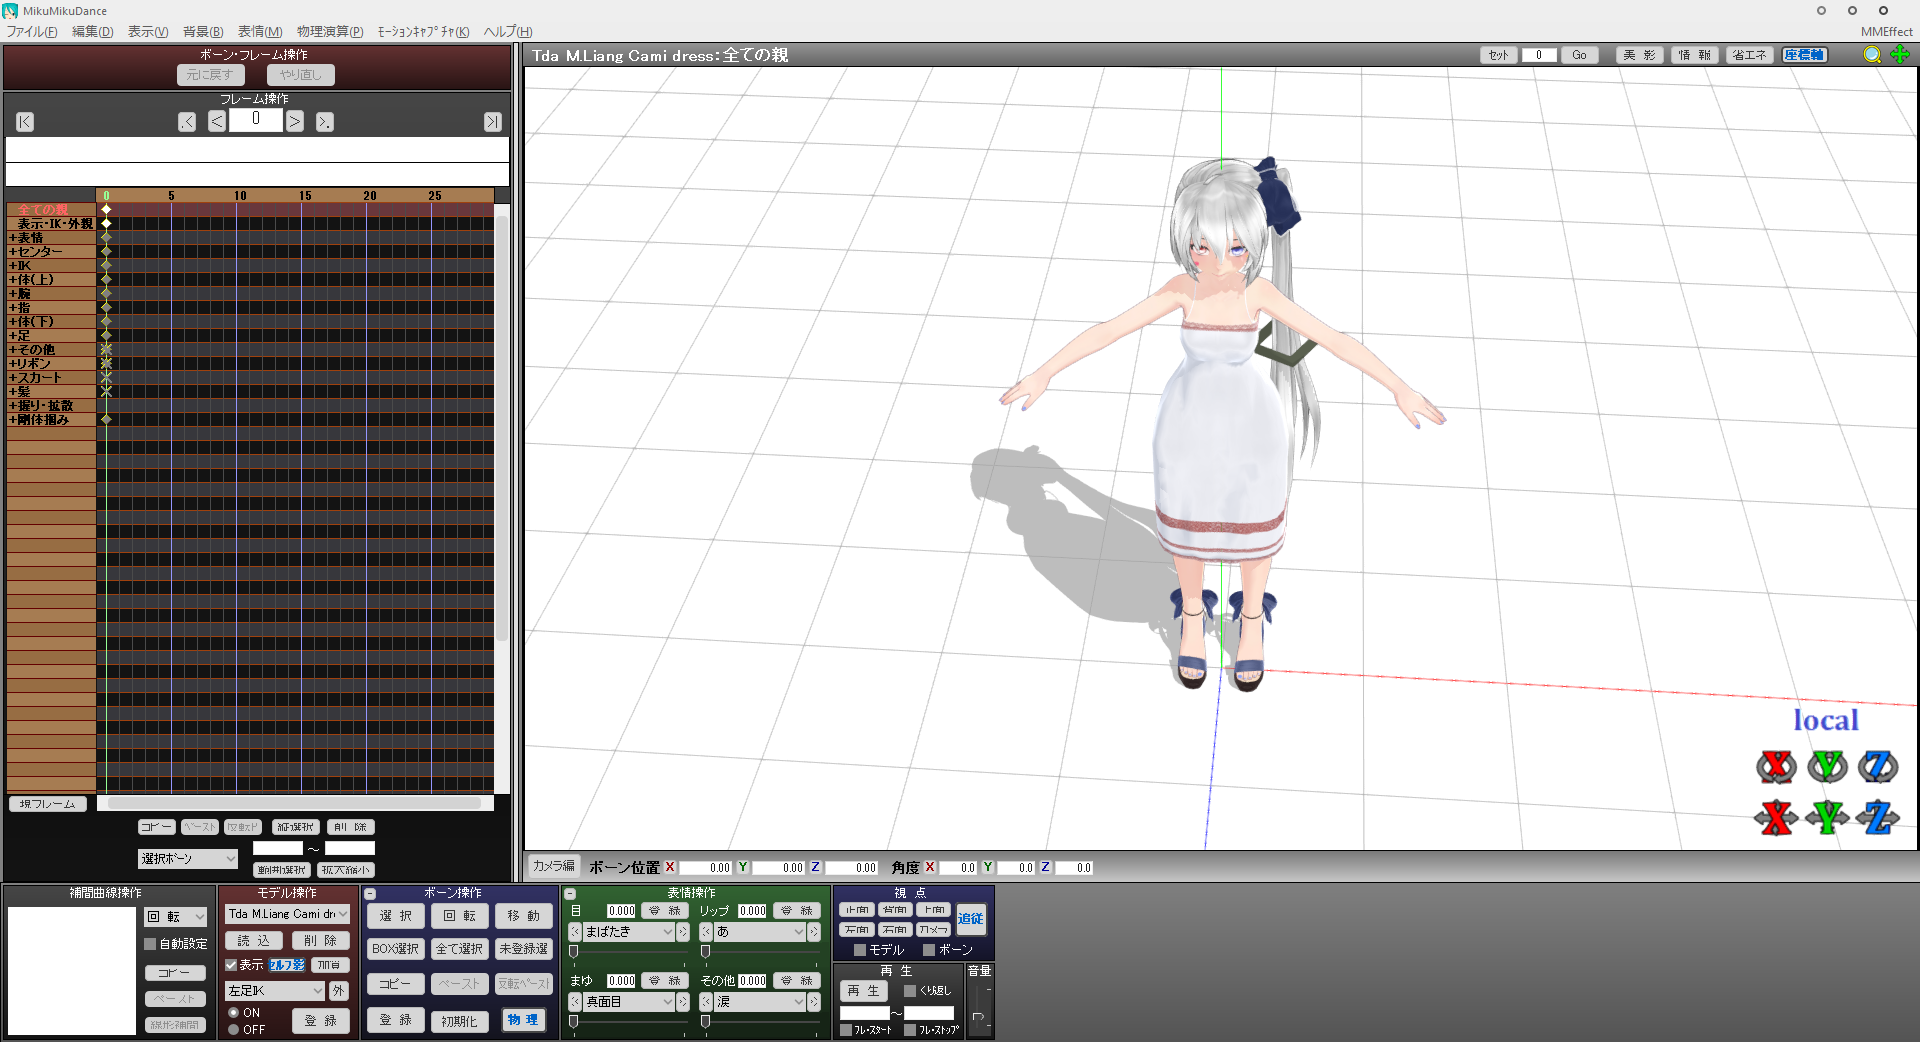This screenshot has width=1920, height=1042.
Task: Click previous eye morph arrow beside まばたき
Action: (x=575, y=932)
